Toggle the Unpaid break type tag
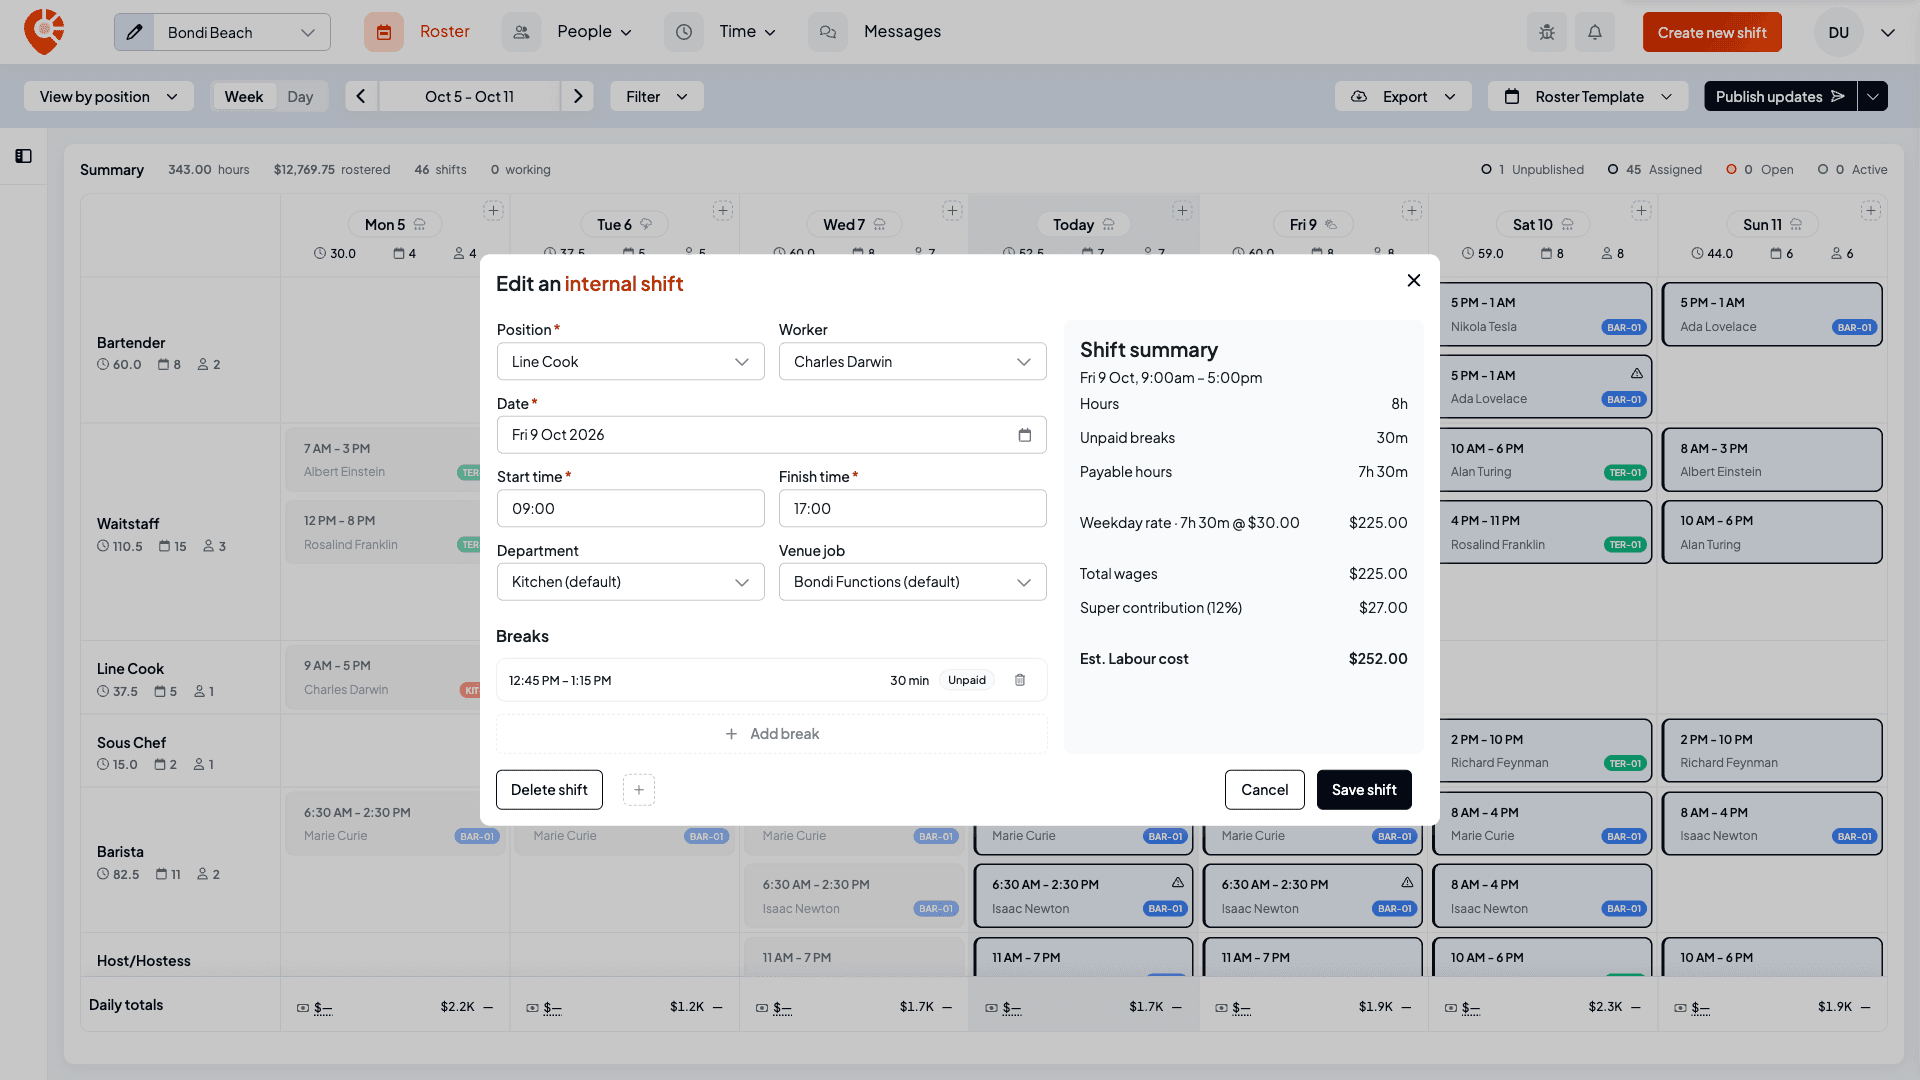The width and height of the screenshot is (1920, 1080). [967, 680]
